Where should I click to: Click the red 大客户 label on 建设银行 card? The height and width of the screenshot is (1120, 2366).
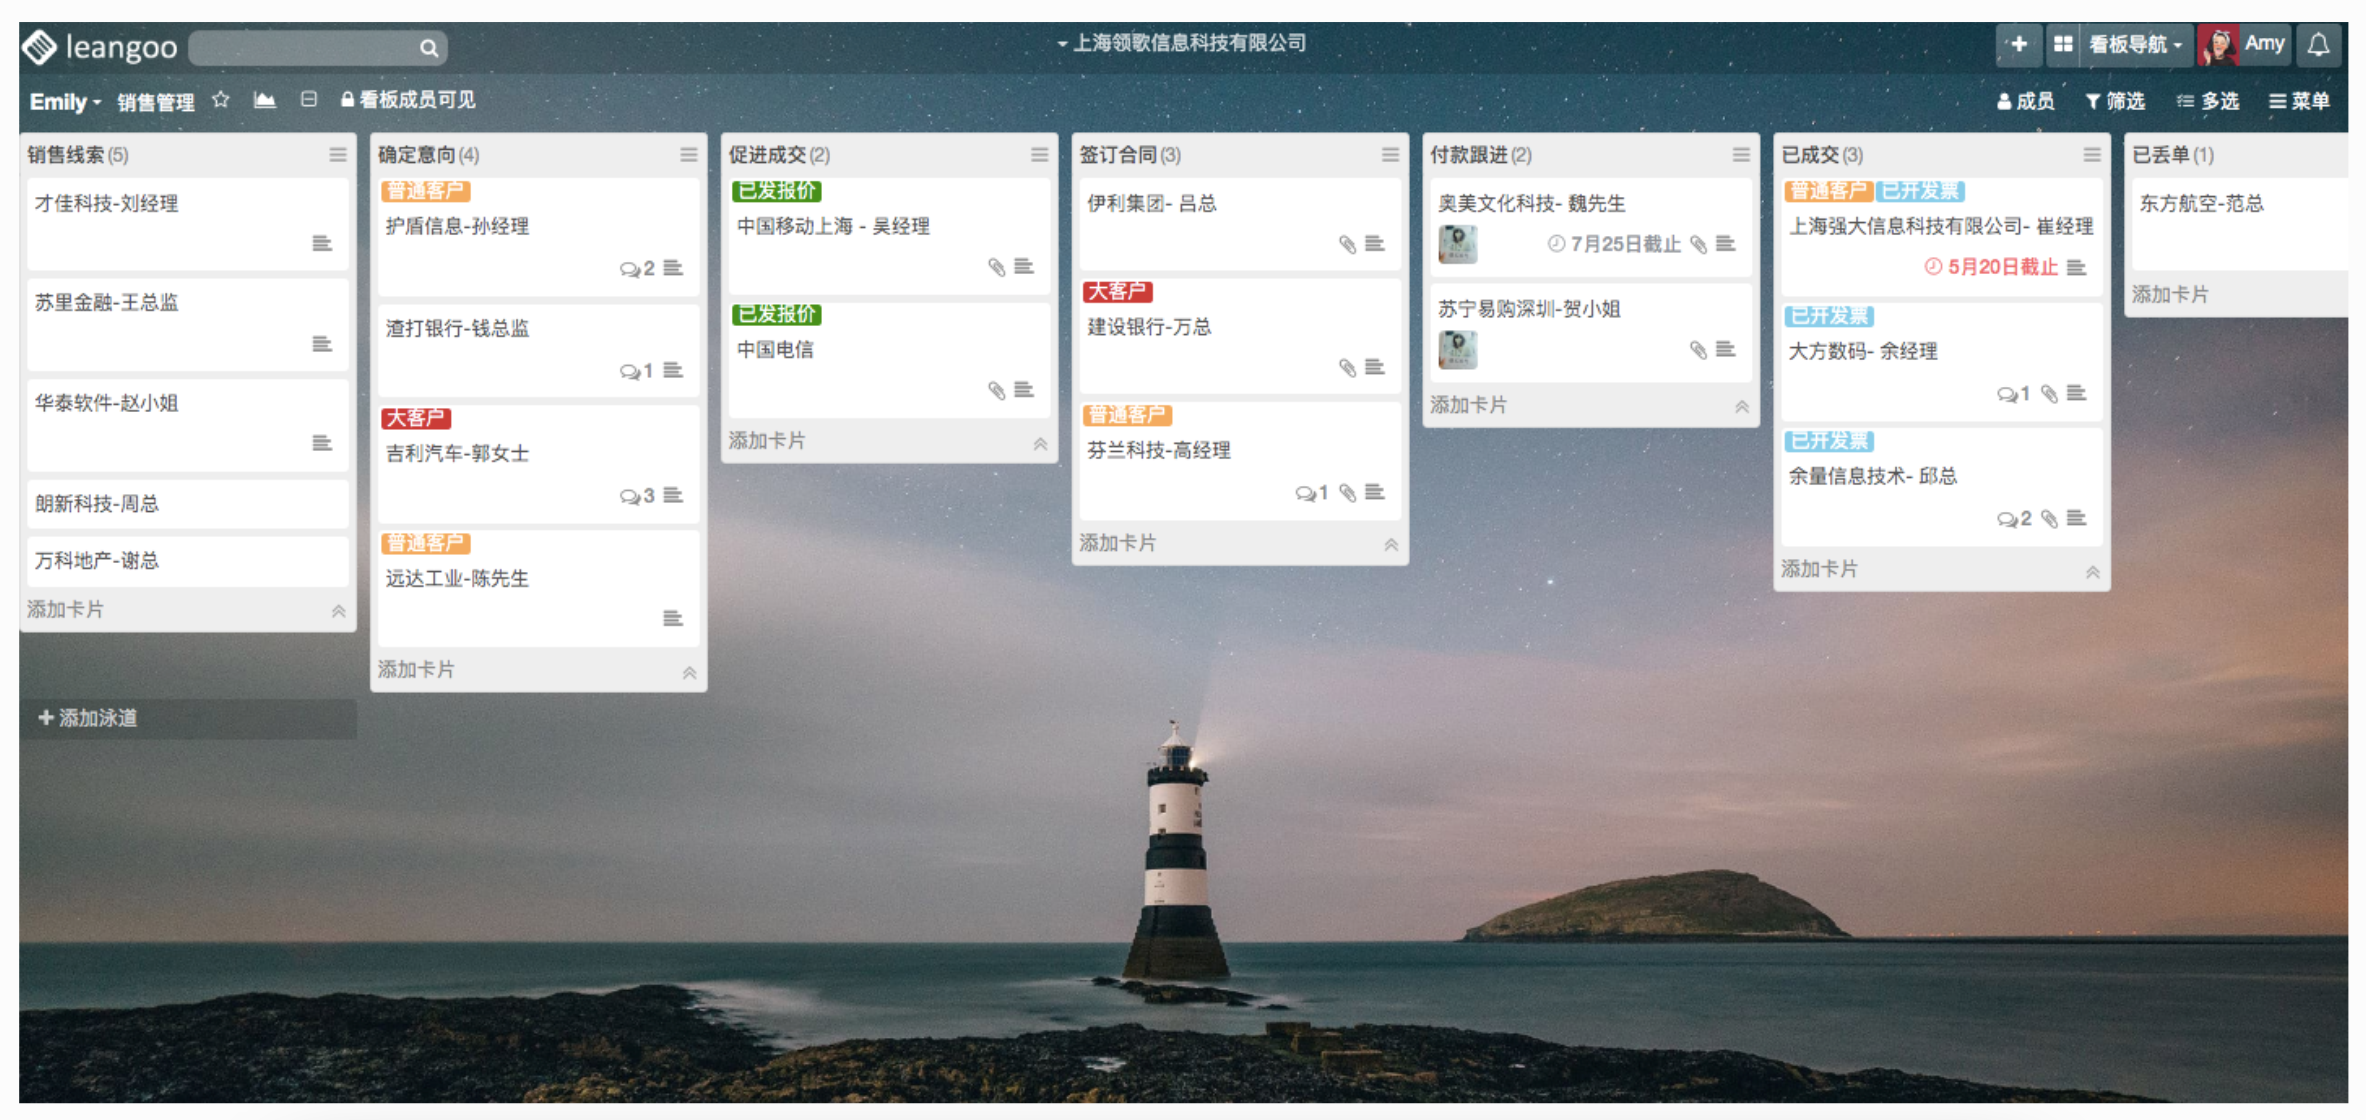click(1117, 292)
